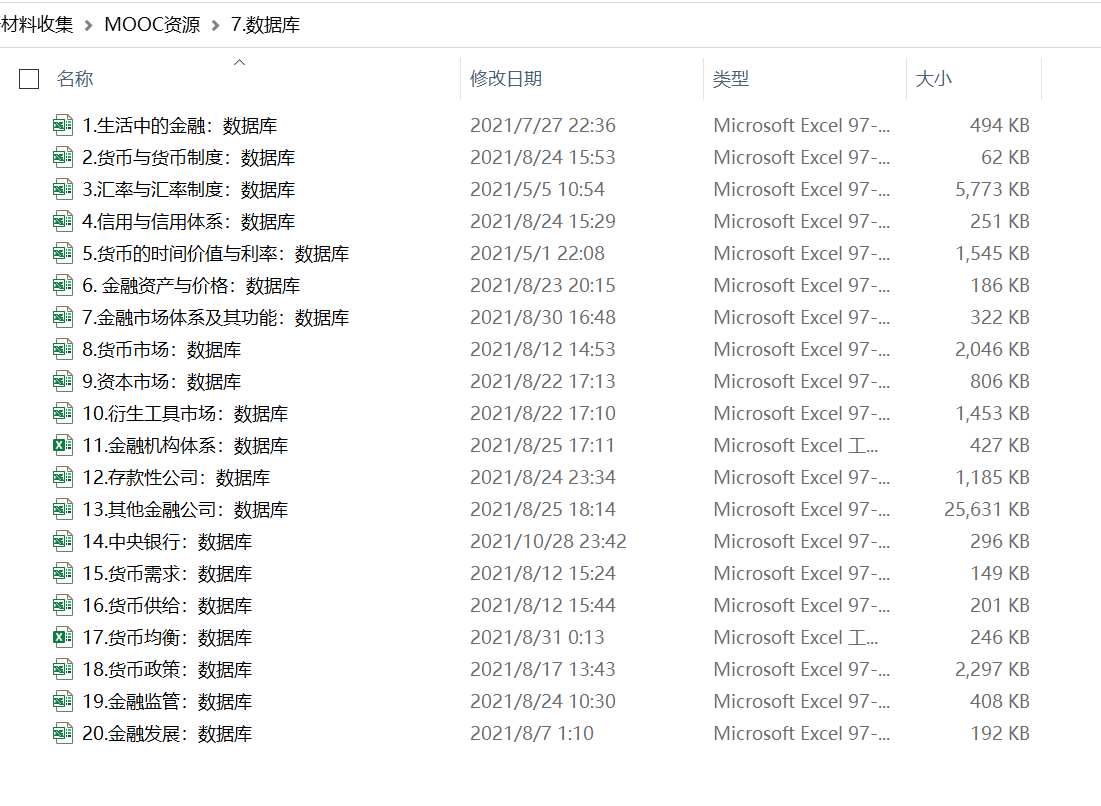1101x806 pixels.
Task: Select file name 19.金融监管：数据库
Action: [167, 702]
